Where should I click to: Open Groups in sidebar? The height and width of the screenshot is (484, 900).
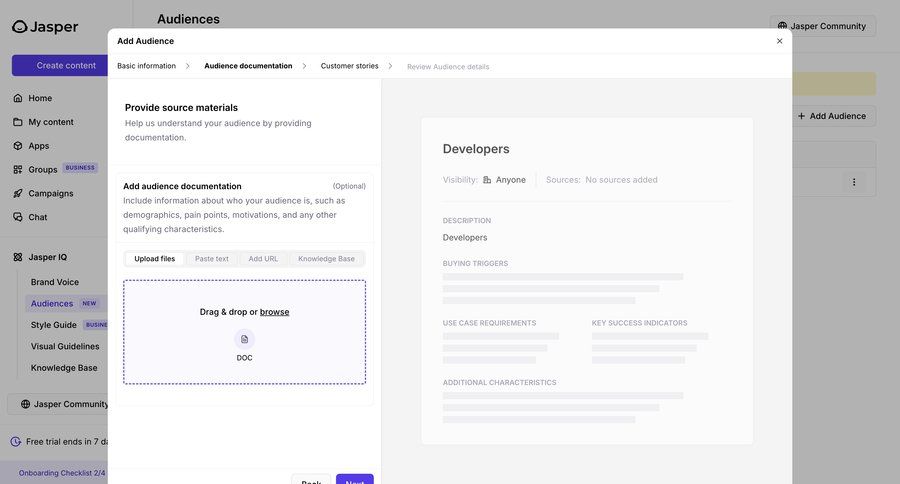[43, 169]
